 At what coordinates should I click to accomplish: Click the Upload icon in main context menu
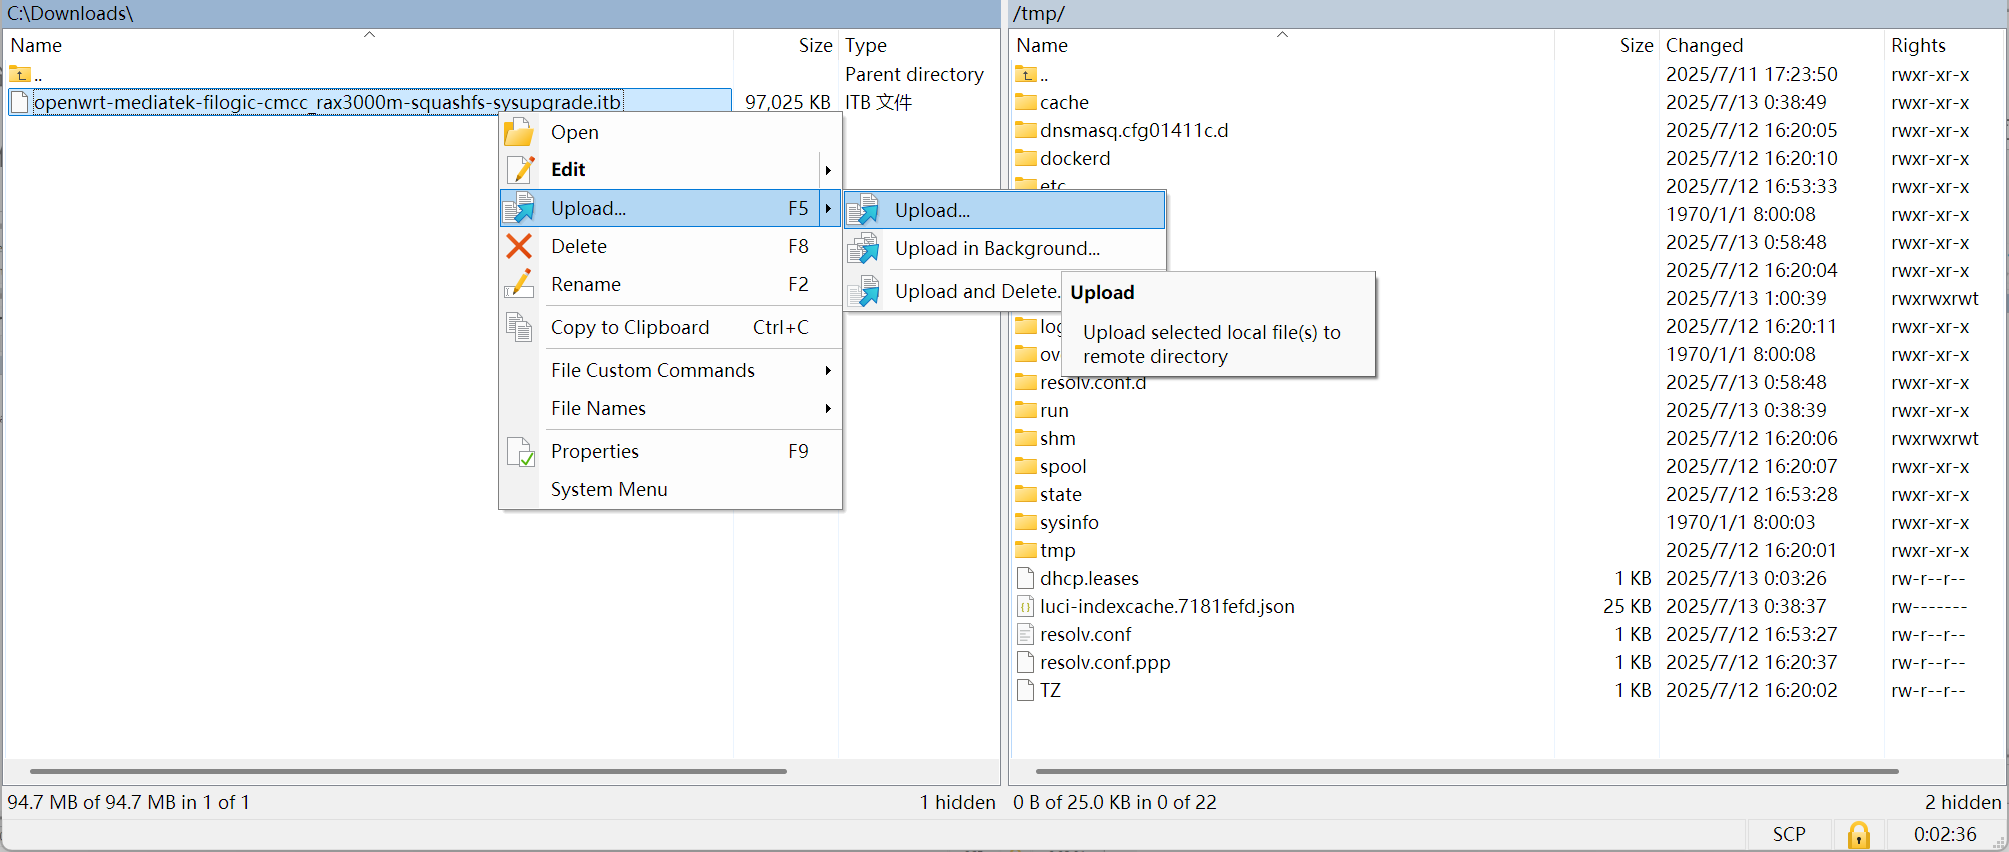pos(519,208)
